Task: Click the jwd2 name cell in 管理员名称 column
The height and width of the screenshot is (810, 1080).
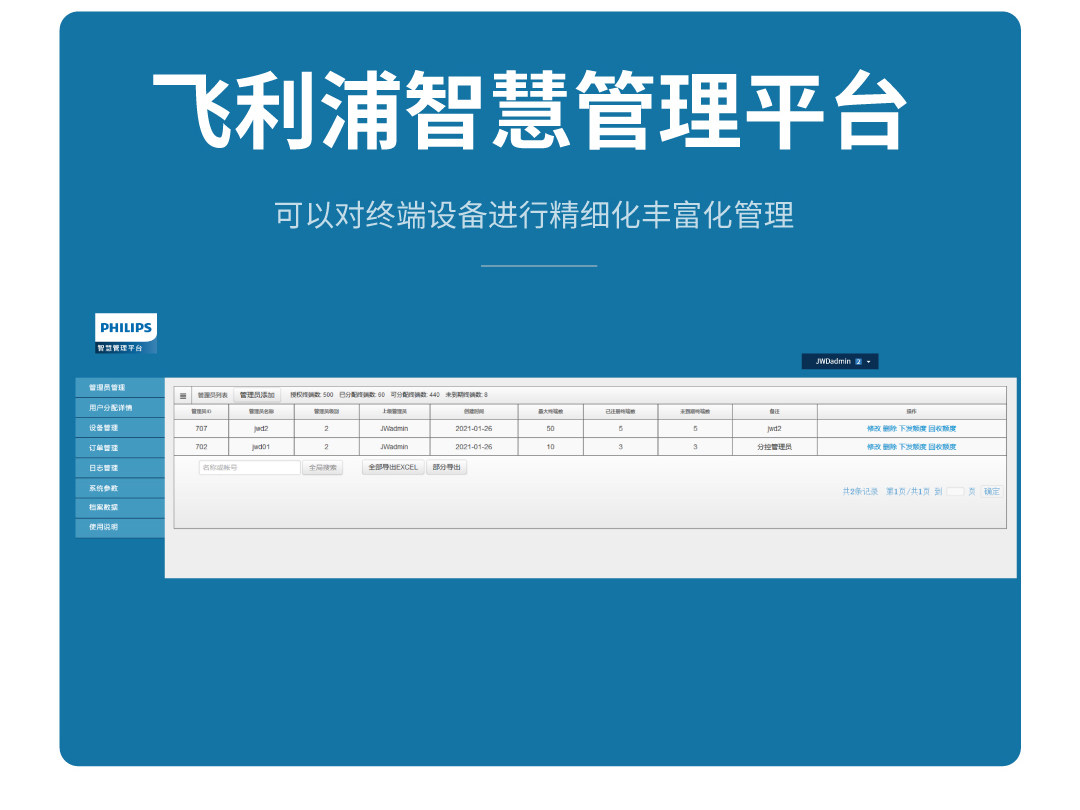Action: pos(261,428)
